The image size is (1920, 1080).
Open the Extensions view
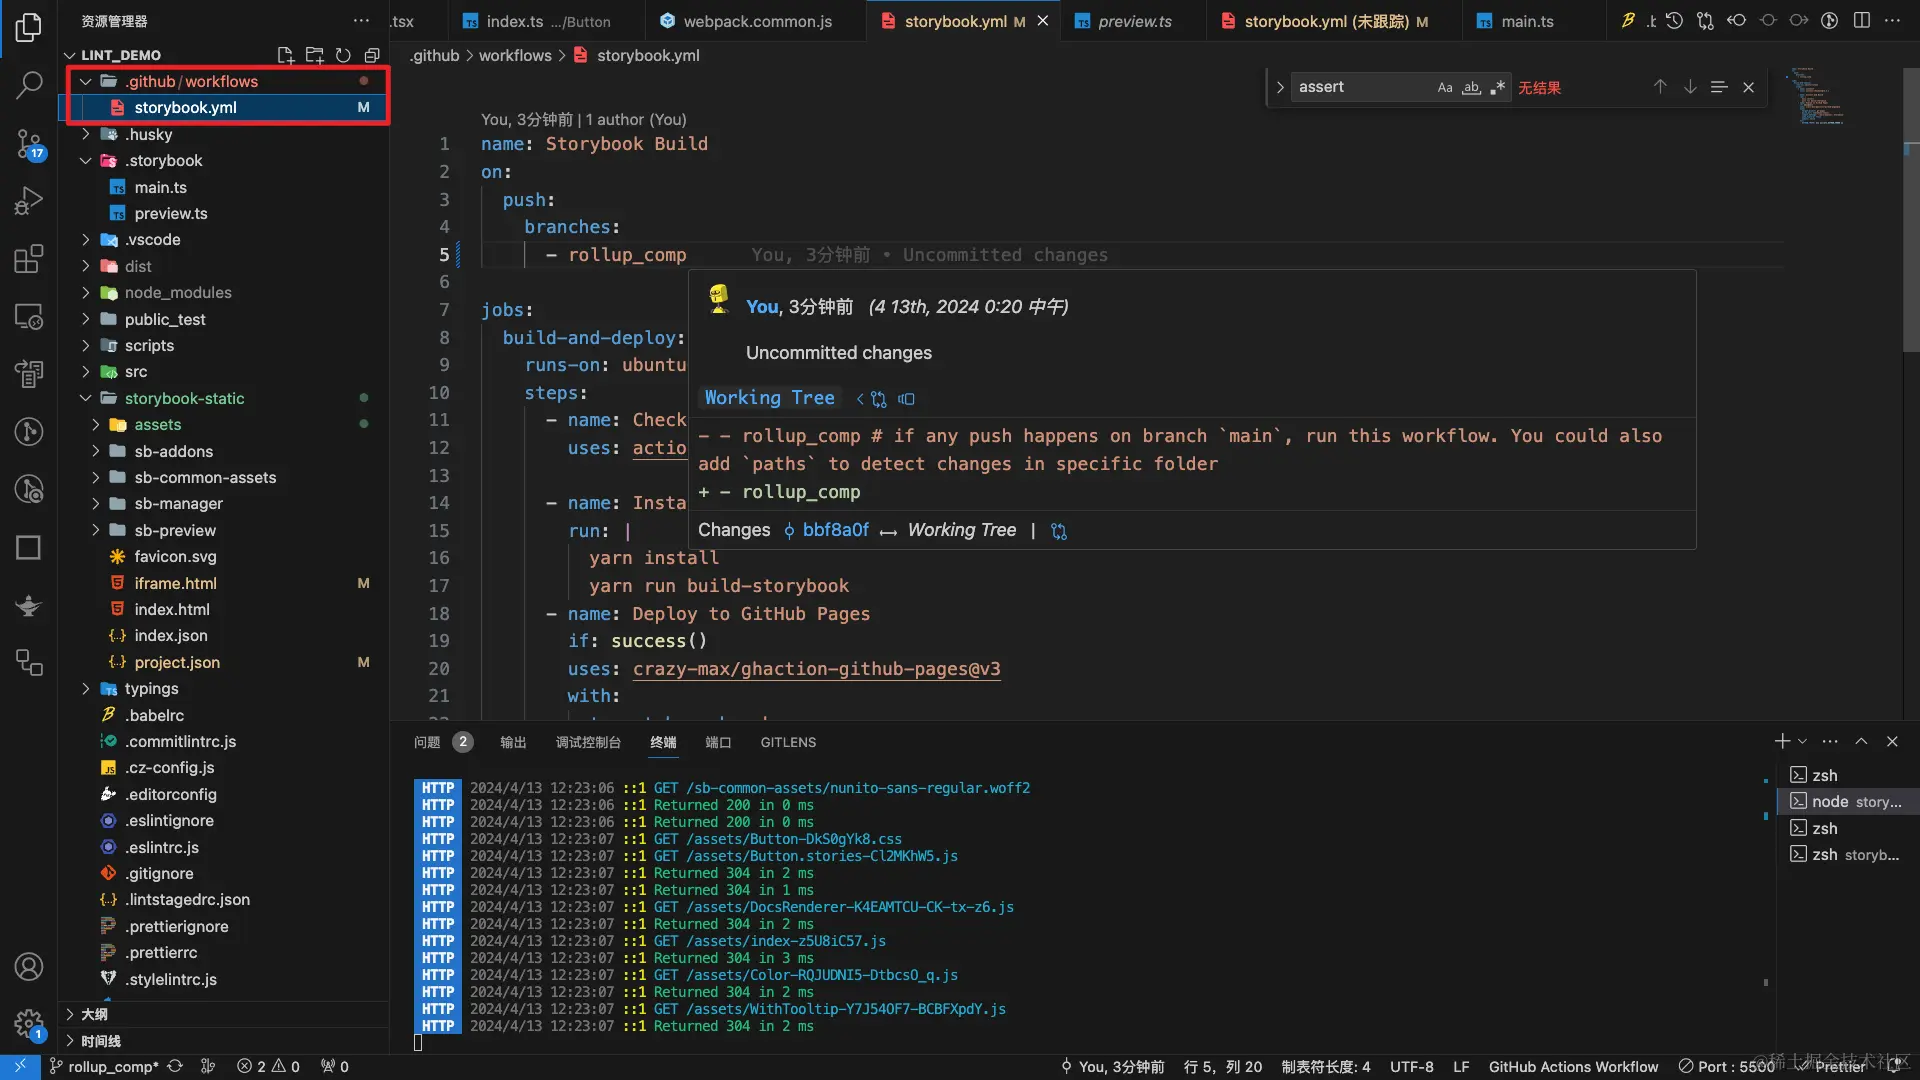(x=29, y=258)
